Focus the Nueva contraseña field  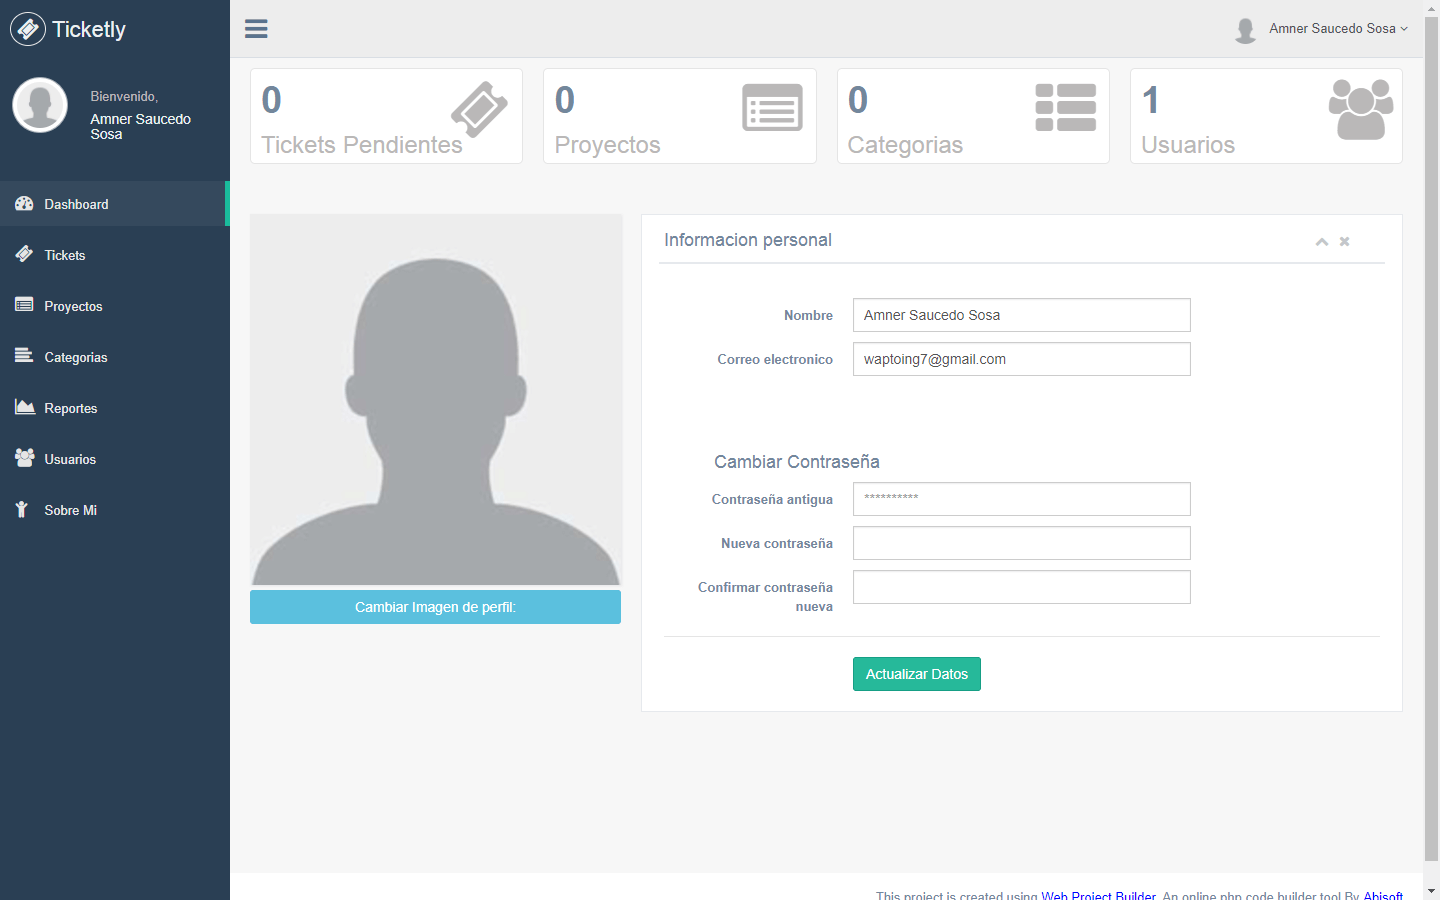pos(1021,543)
